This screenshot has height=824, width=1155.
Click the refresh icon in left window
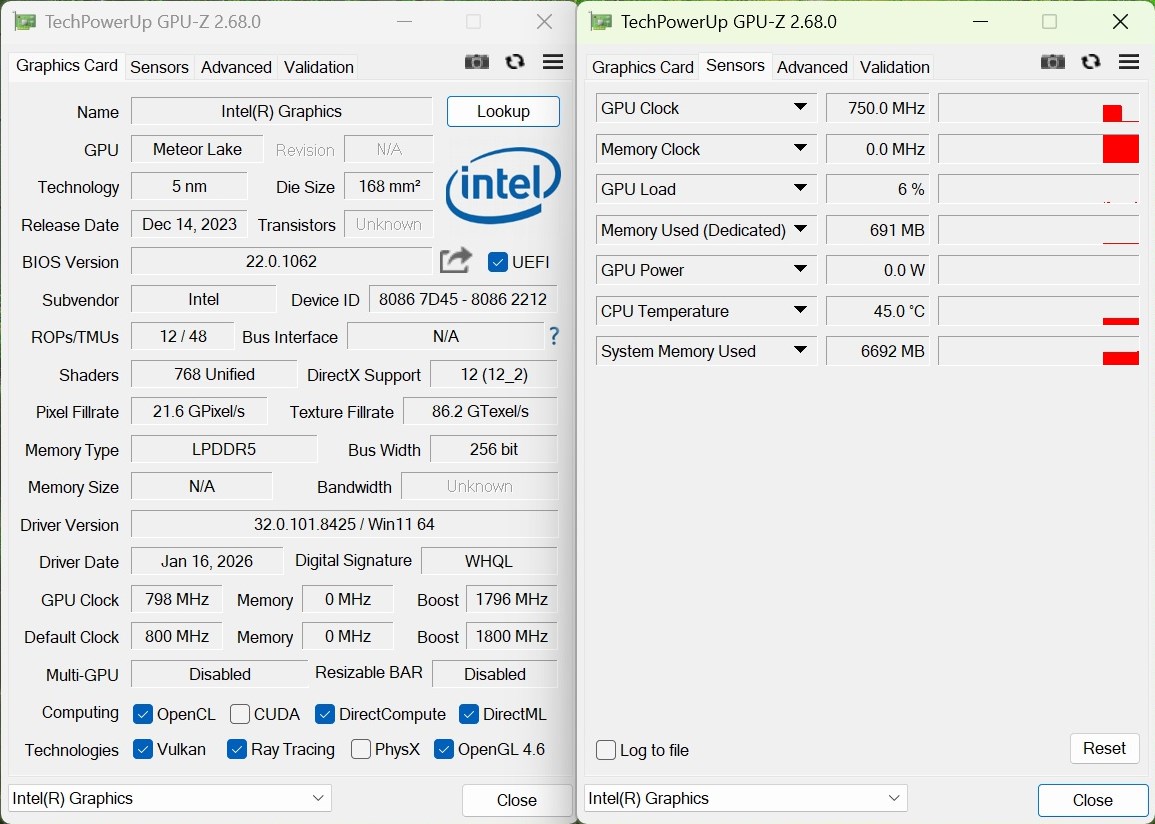pyautogui.click(x=515, y=62)
